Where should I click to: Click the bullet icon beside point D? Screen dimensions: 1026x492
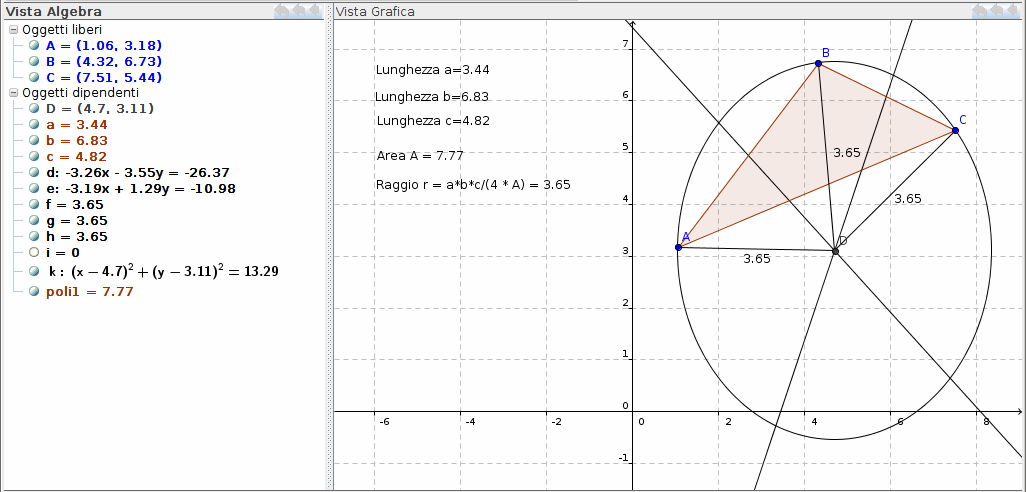(x=34, y=108)
